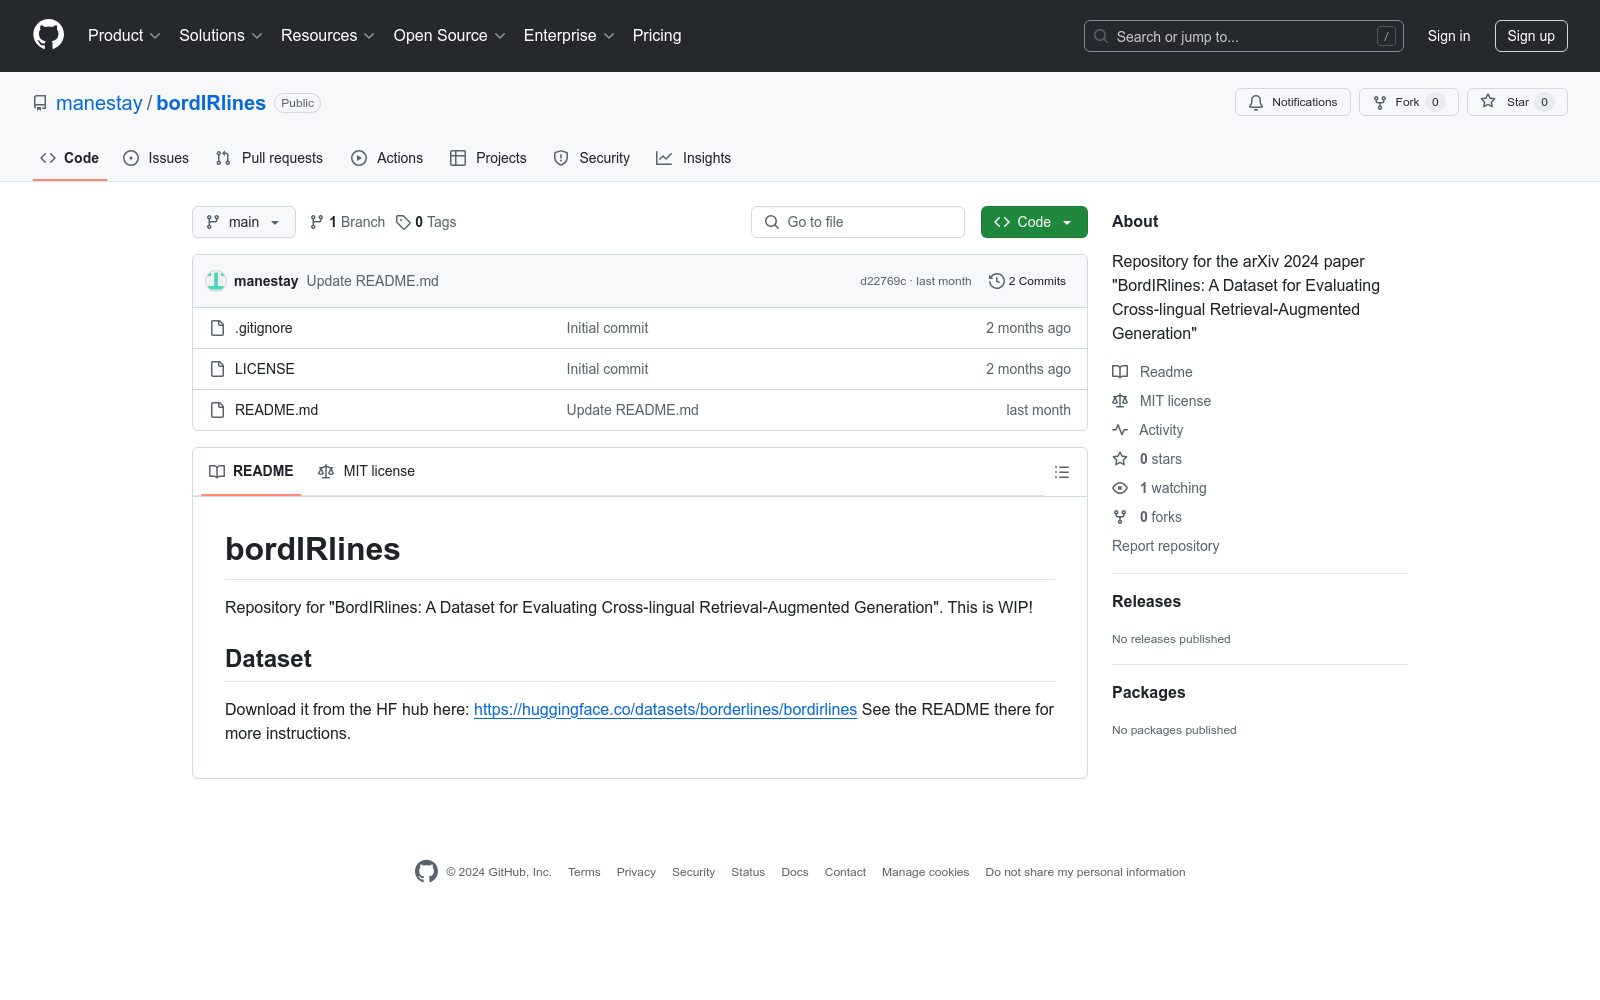The width and height of the screenshot is (1600, 1000).
Task: Open the main branch dropdown
Action: (244, 222)
